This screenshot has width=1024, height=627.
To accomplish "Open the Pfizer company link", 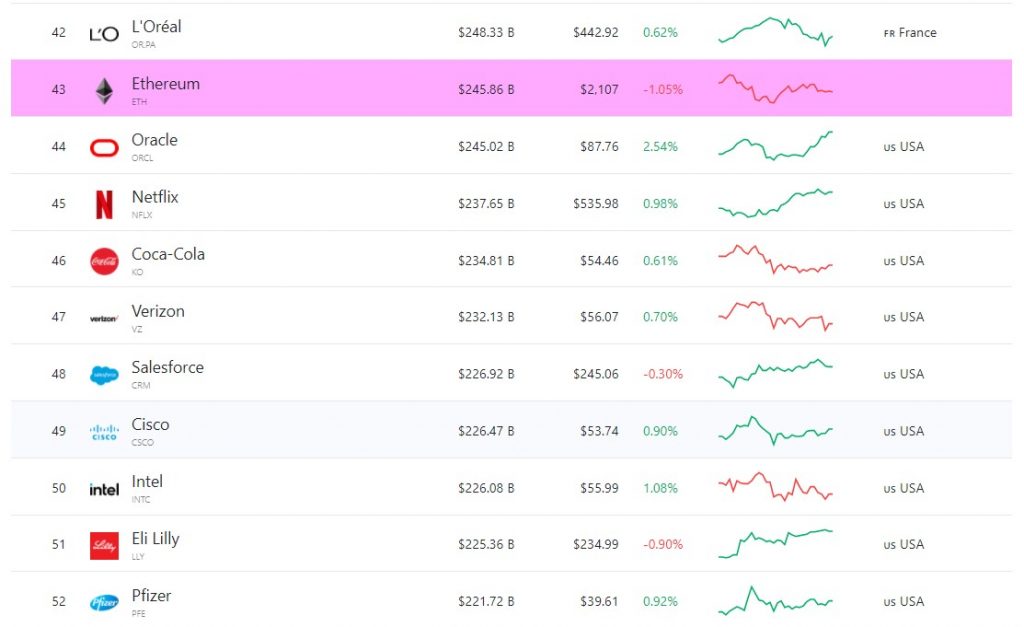I will coord(151,596).
